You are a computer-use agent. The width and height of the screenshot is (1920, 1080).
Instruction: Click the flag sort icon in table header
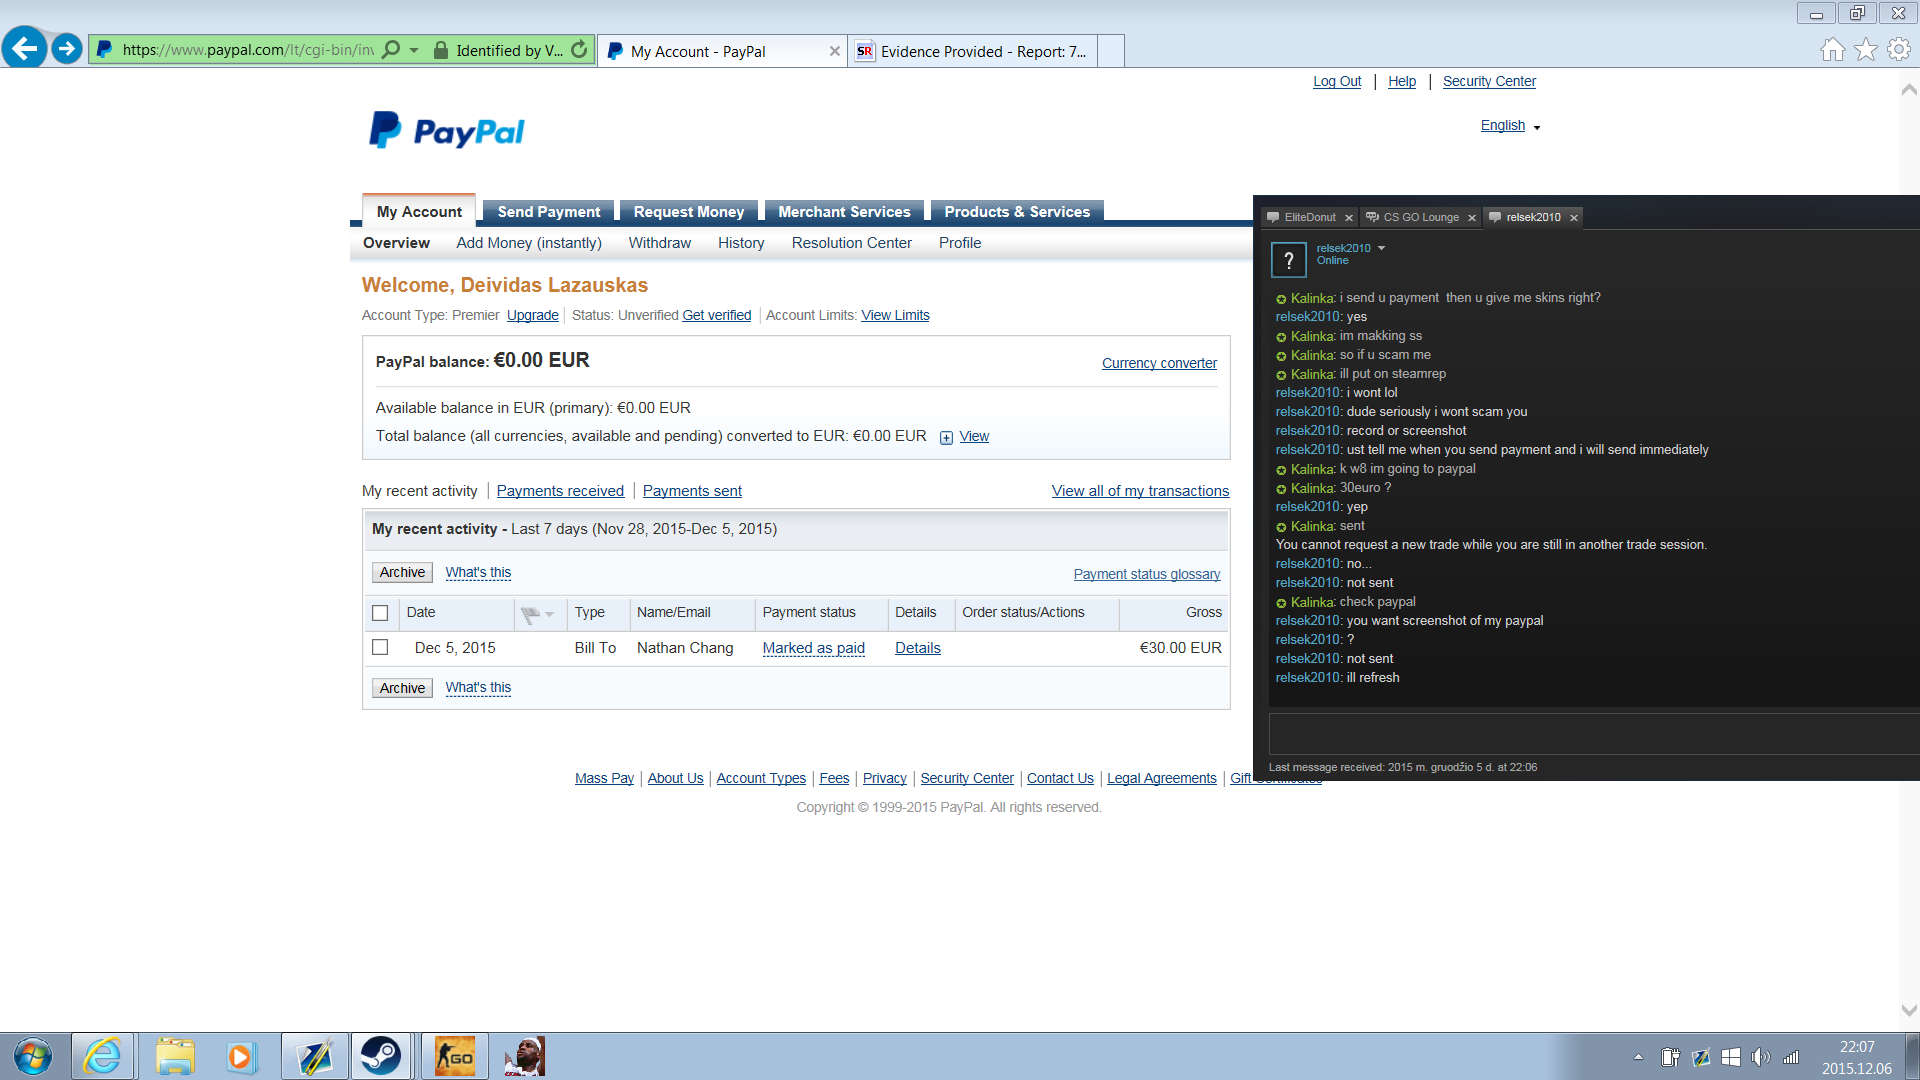click(531, 613)
